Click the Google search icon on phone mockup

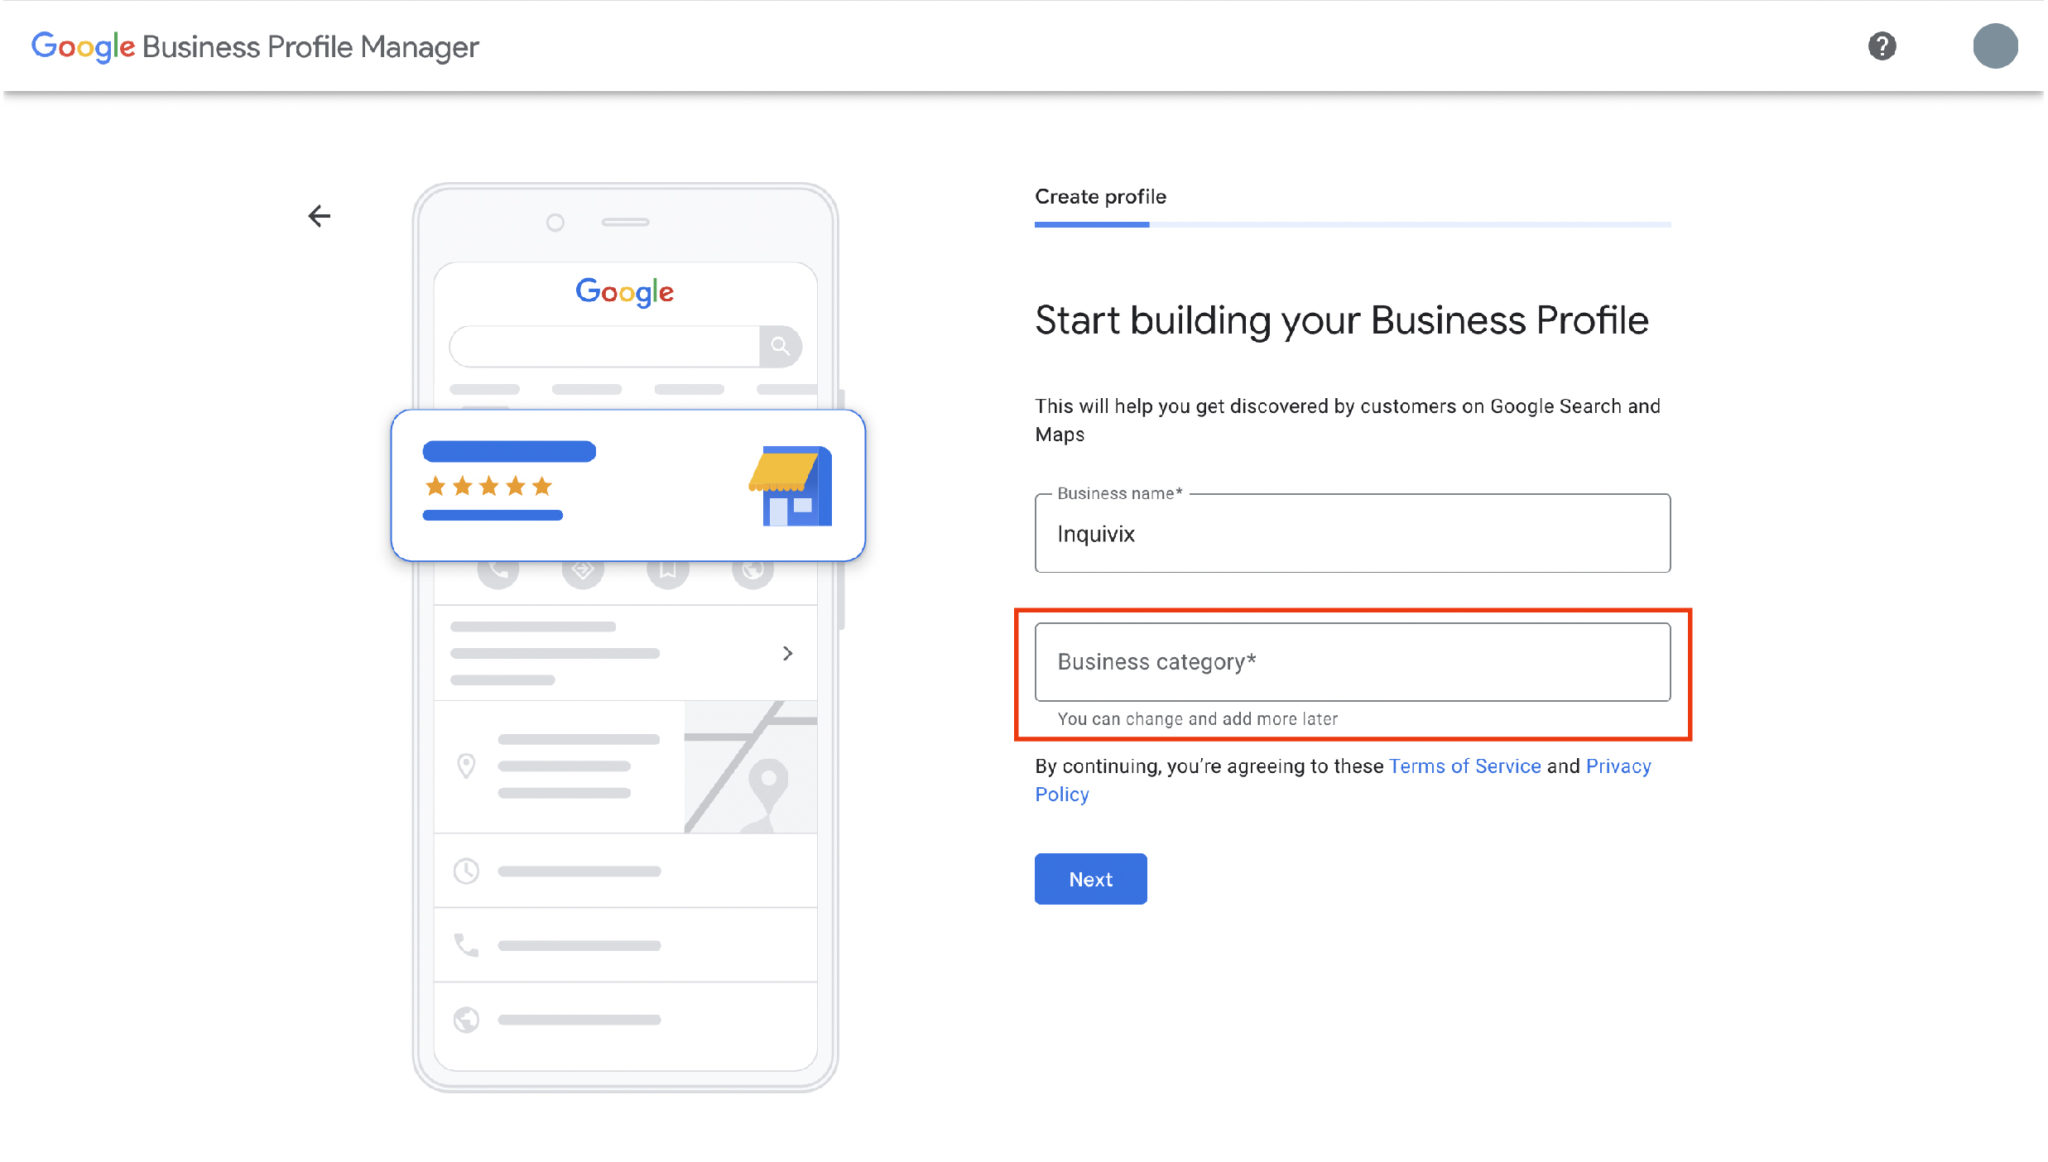click(x=779, y=345)
